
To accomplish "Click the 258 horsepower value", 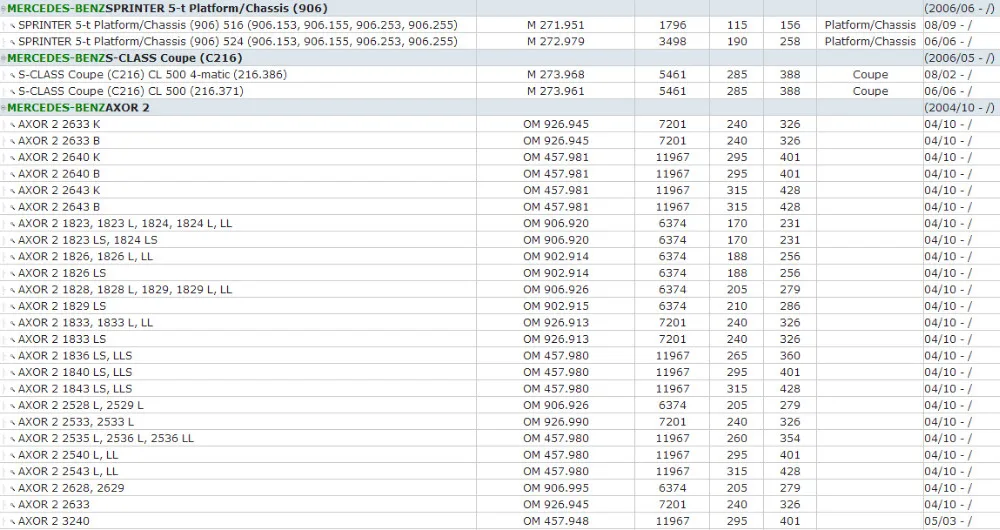I will point(790,41).
